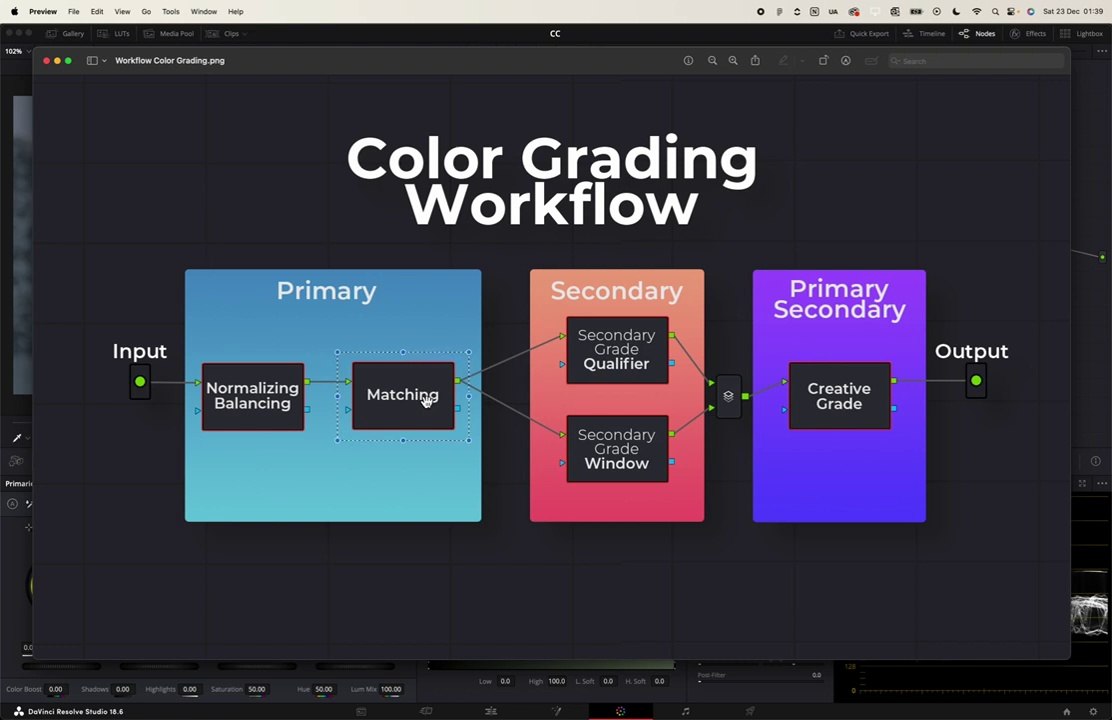
Task: Toggle the LUTs panel in DaVinci Resolve
Action: [113, 33]
